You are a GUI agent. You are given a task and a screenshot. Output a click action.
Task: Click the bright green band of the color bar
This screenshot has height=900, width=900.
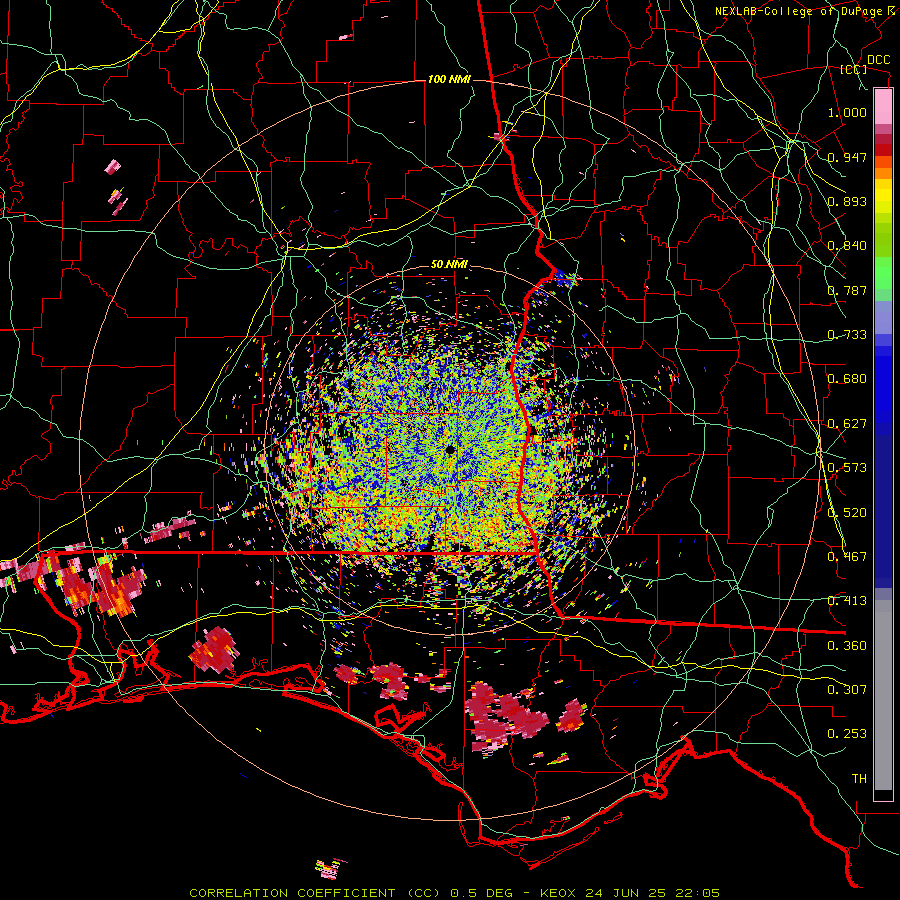[883, 273]
